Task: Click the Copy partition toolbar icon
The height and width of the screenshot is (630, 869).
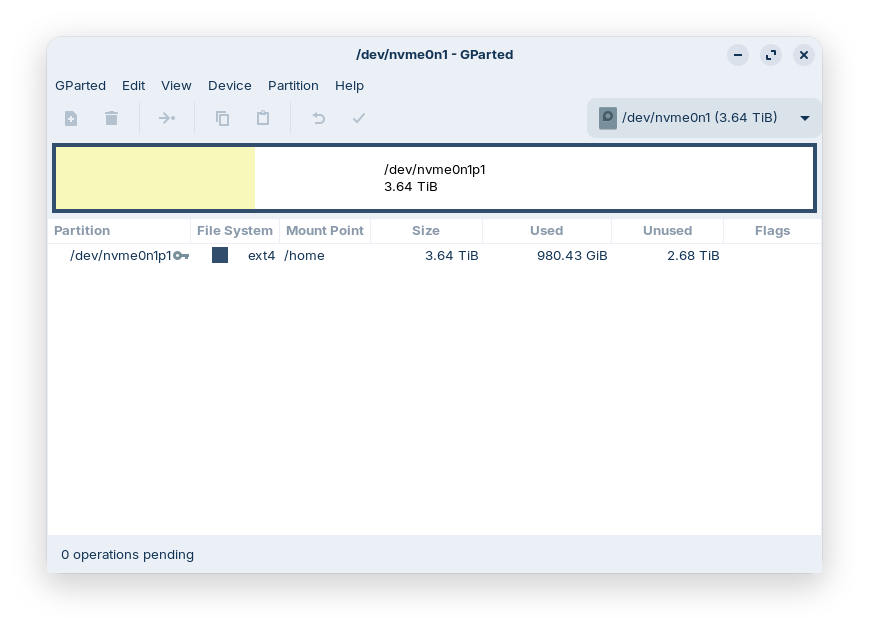Action: pos(223,118)
